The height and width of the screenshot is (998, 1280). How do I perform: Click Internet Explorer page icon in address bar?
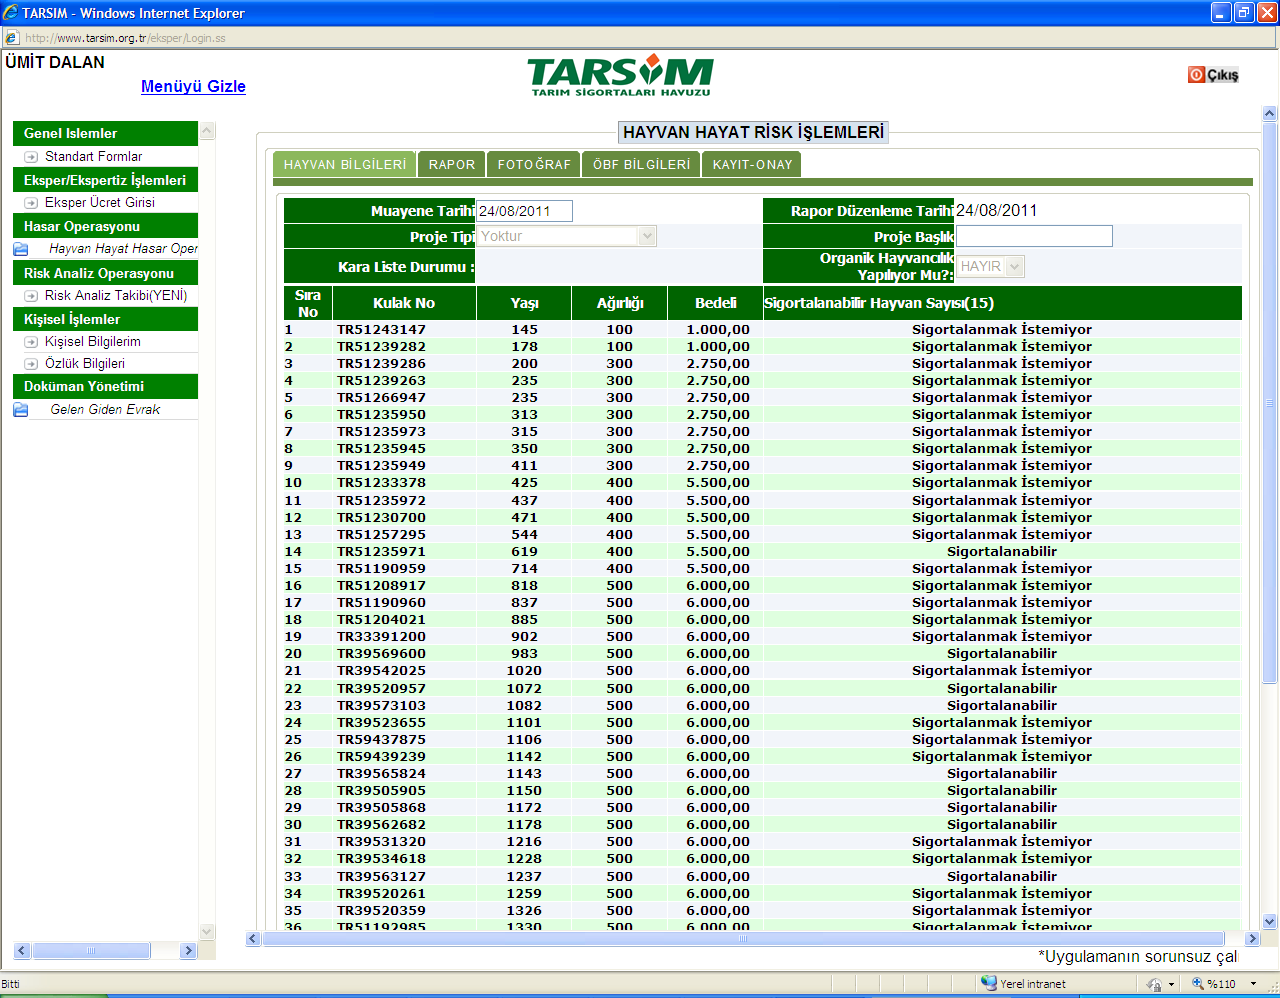click(x=12, y=38)
